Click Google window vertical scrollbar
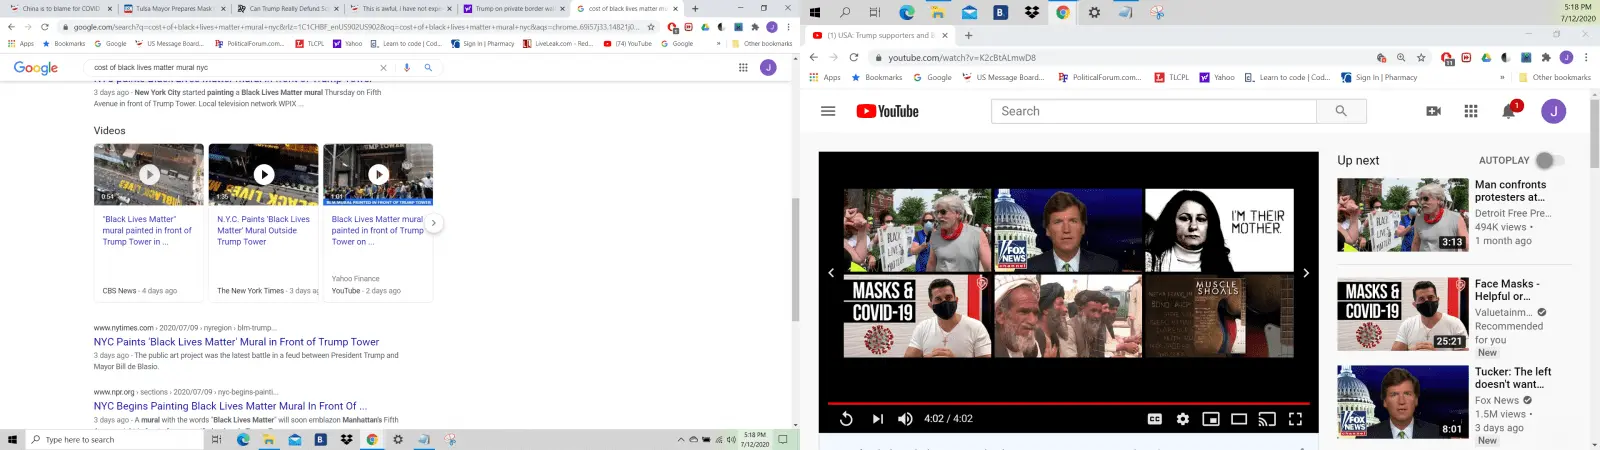 pos(795,258)
